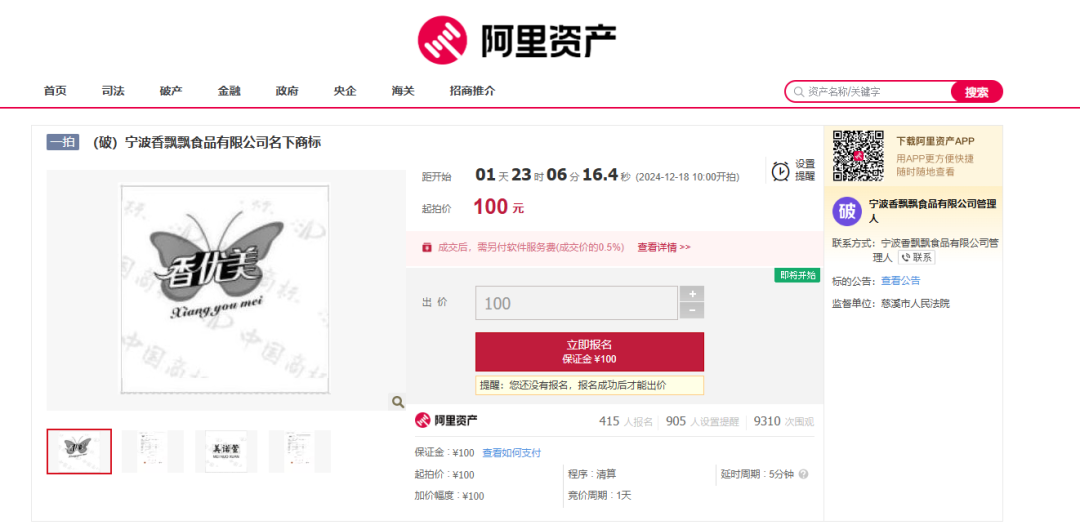Click the countdown timer 01天23时06分
The height and width of the screenshot is (525, 1080).
click(553, 175)
